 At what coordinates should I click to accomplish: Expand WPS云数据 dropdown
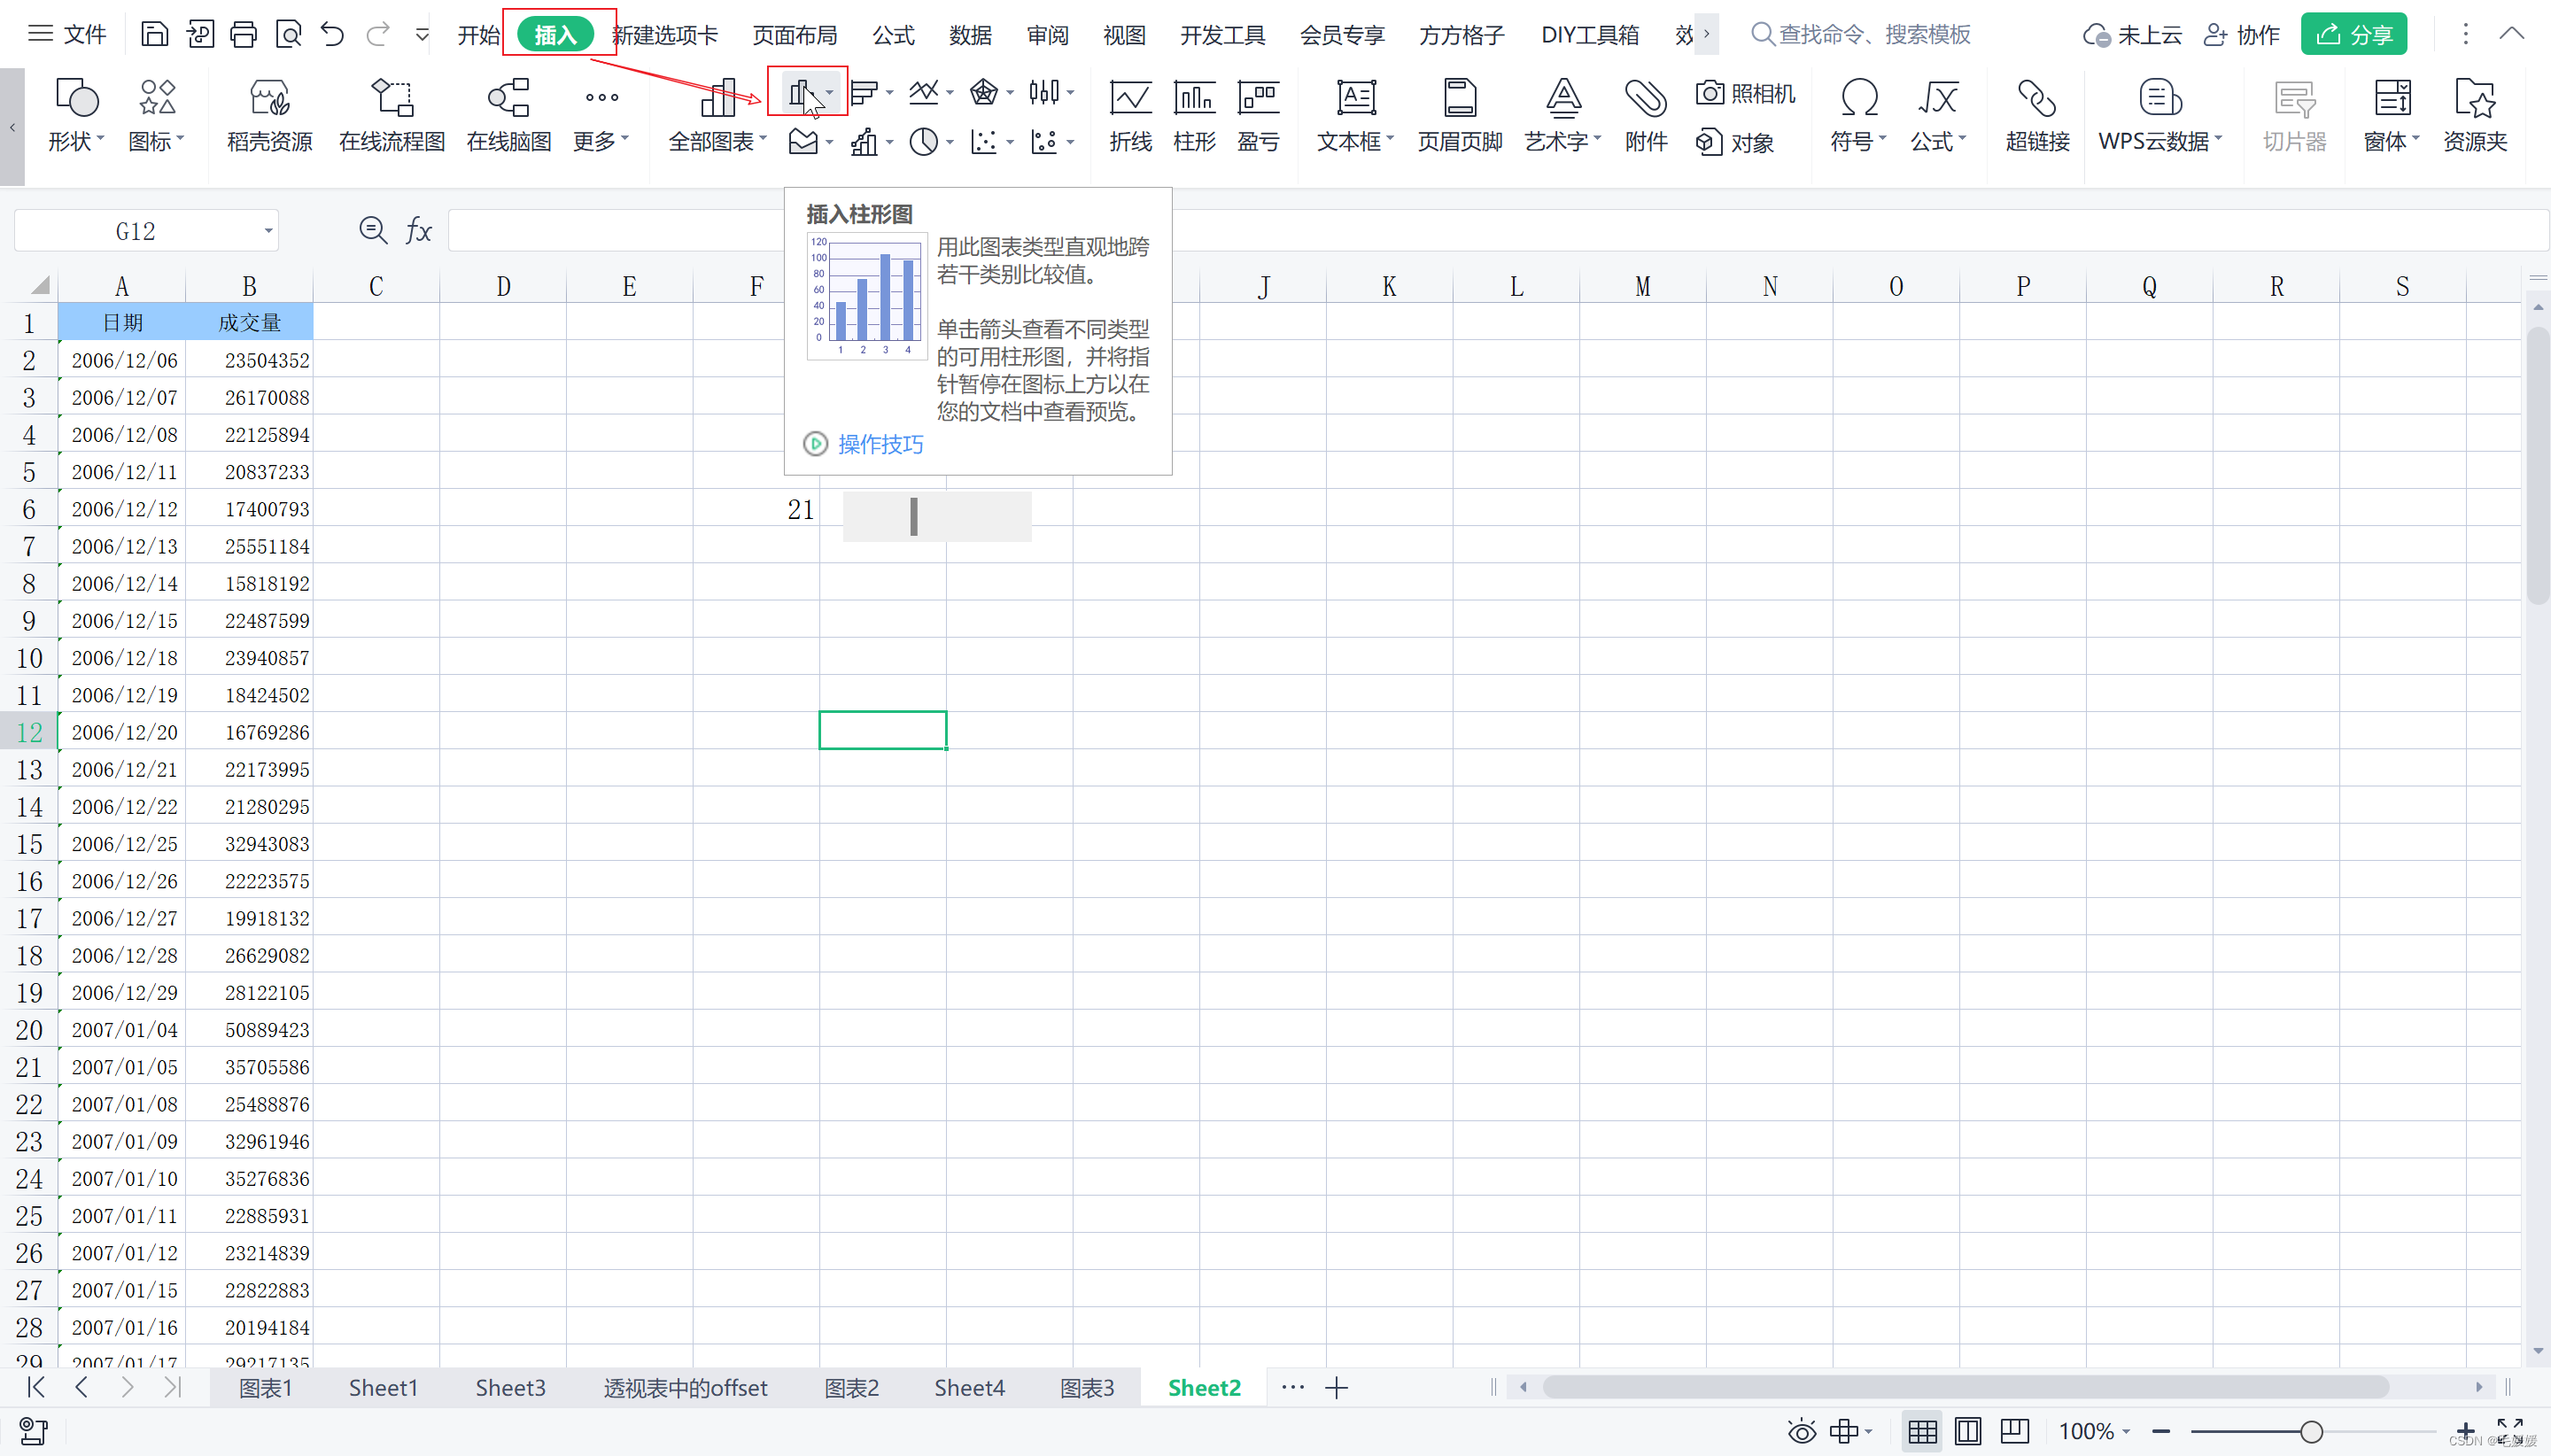coord(2160,115)
